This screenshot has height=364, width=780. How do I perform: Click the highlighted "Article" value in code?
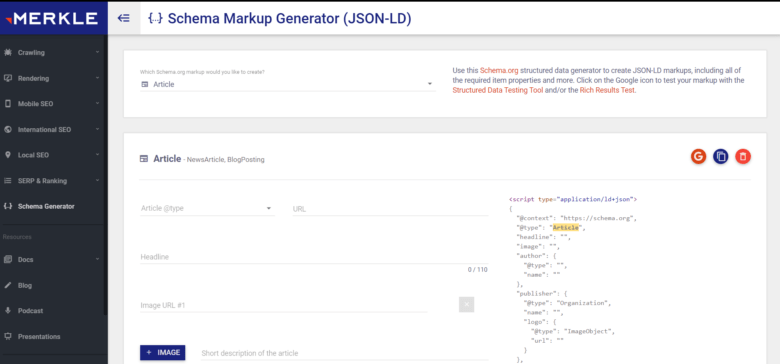point(566,227)
